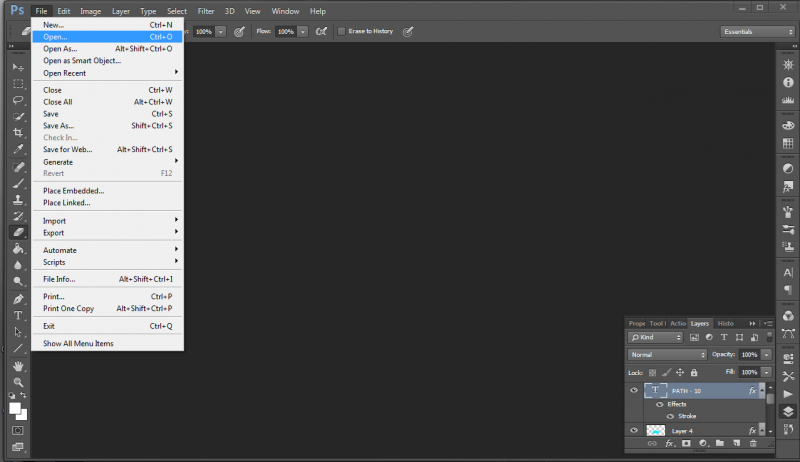Screen dimensions: 800x462
Task: Enable the Erase to History checkbox
Action: (x=341, y=31)
